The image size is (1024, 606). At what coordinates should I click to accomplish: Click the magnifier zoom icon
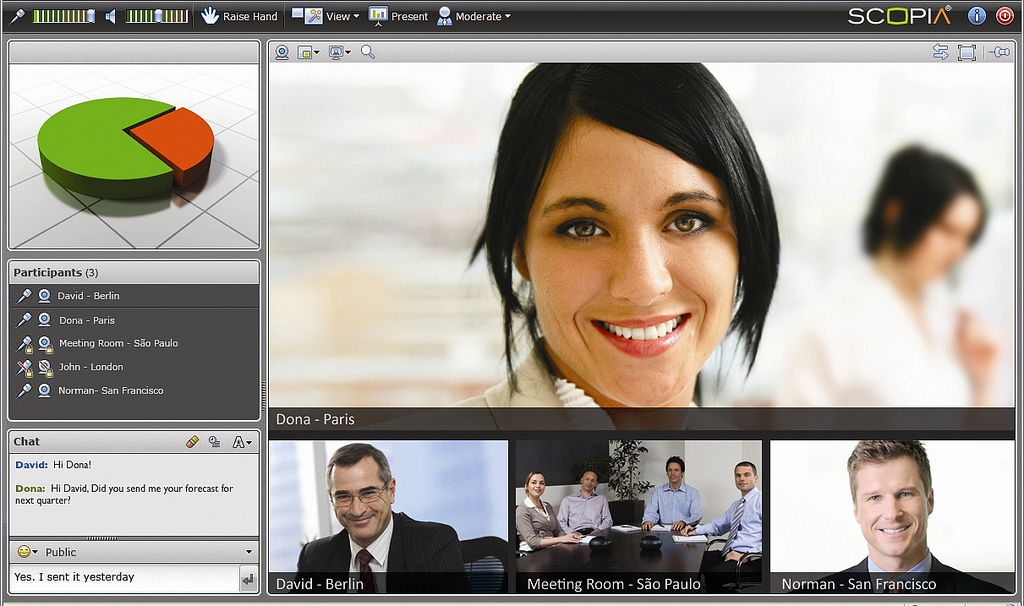pyautogui.click(x=368, y=52)
